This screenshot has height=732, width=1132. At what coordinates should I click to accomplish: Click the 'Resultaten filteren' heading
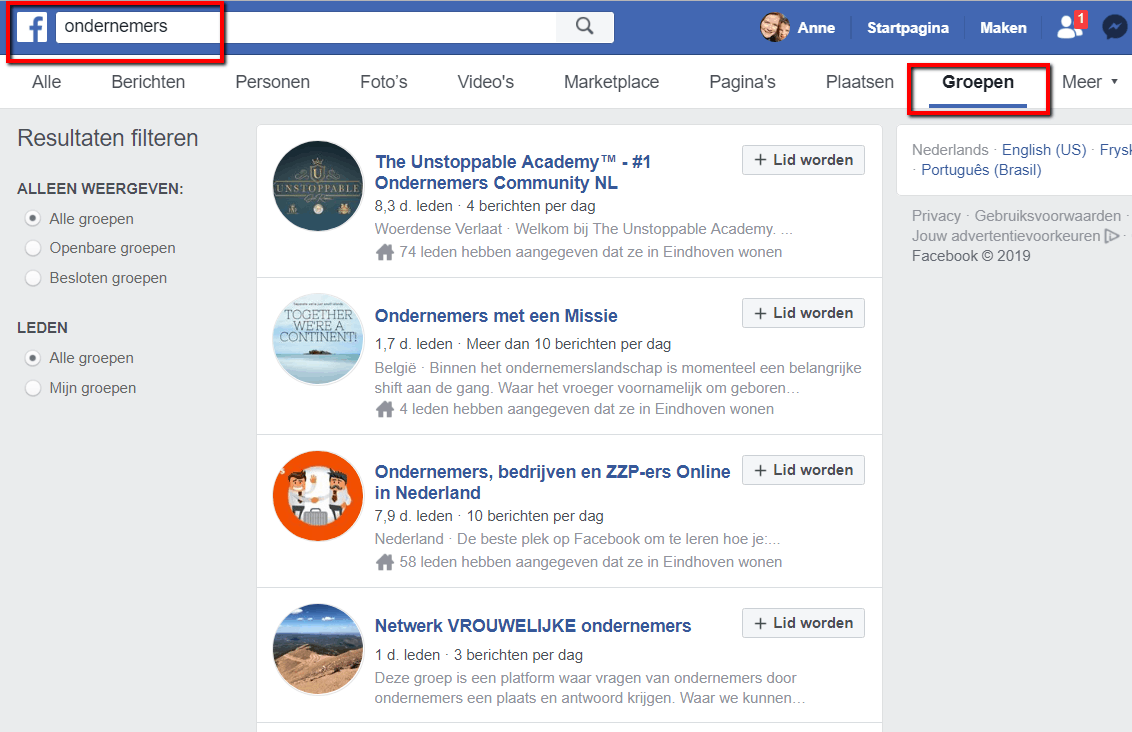108,138
